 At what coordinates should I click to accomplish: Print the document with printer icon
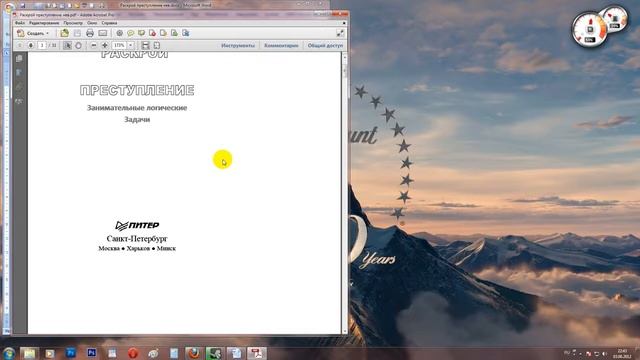point(90,33)
